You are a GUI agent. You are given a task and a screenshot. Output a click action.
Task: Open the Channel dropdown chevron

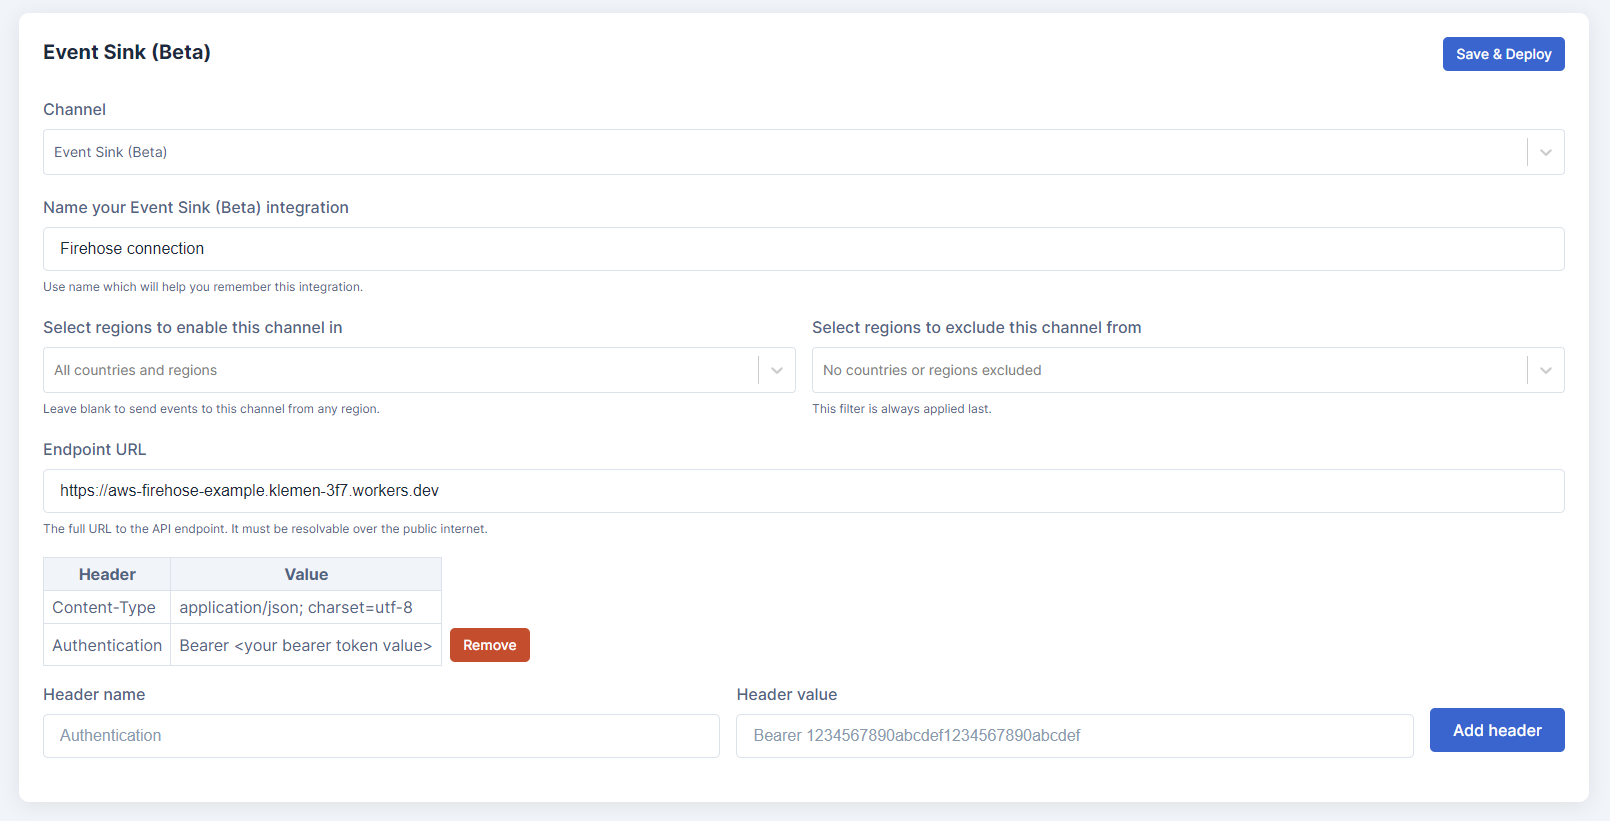click(1546, 152)
